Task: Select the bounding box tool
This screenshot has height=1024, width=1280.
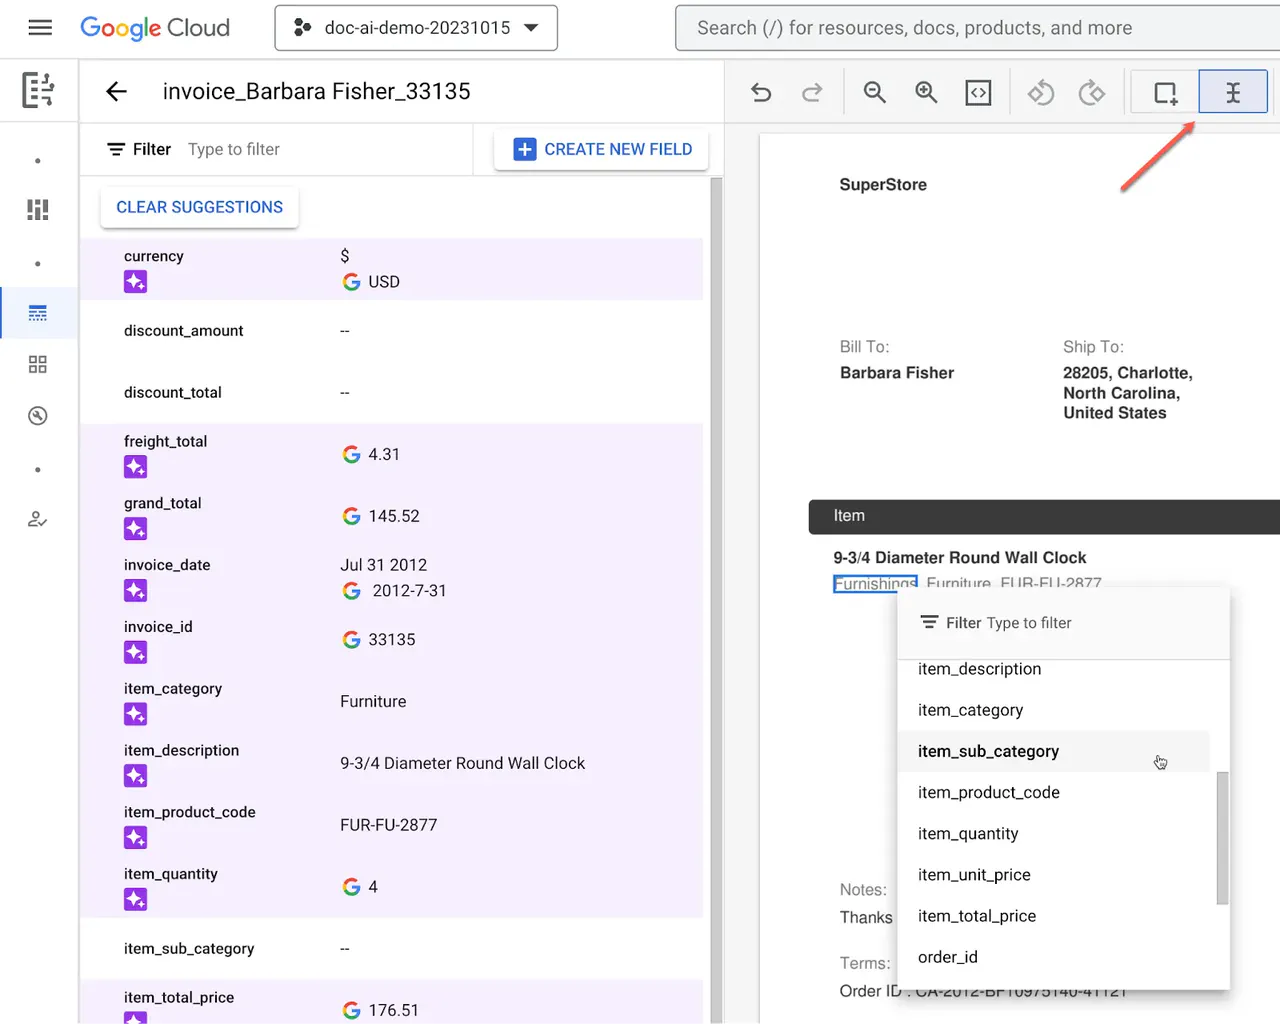Action: coord(1165,93)
